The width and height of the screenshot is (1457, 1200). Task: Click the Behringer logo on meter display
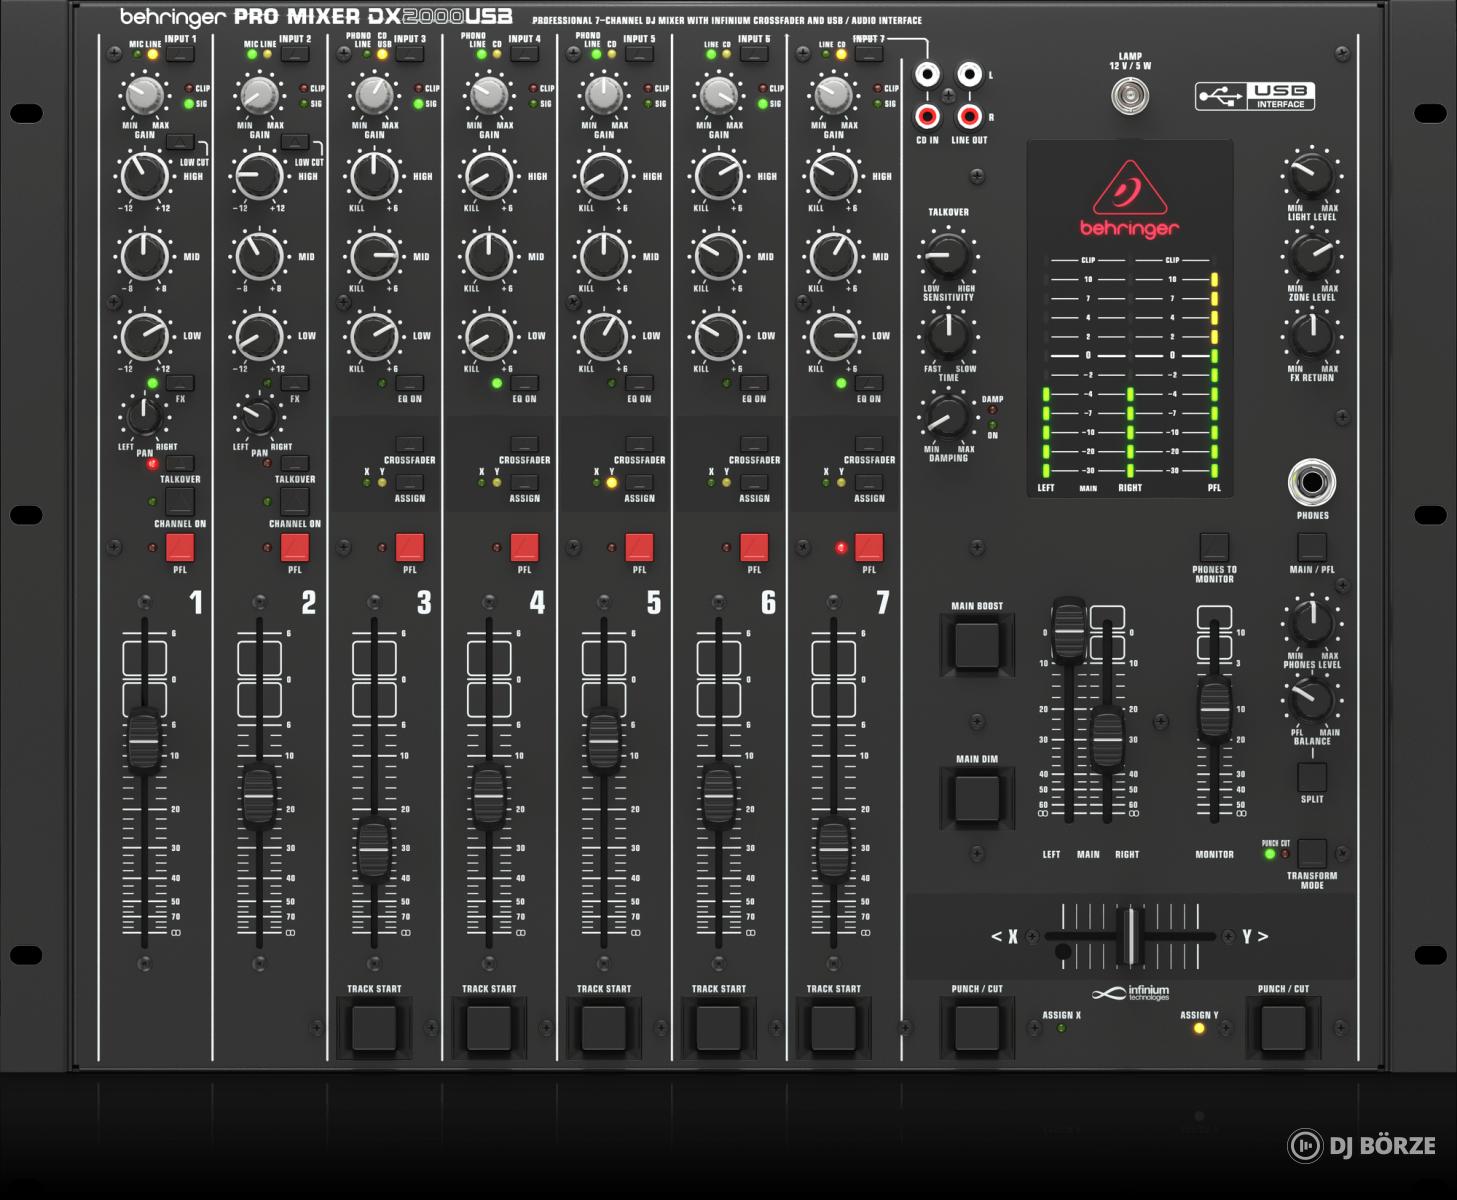click(1129, 201)
